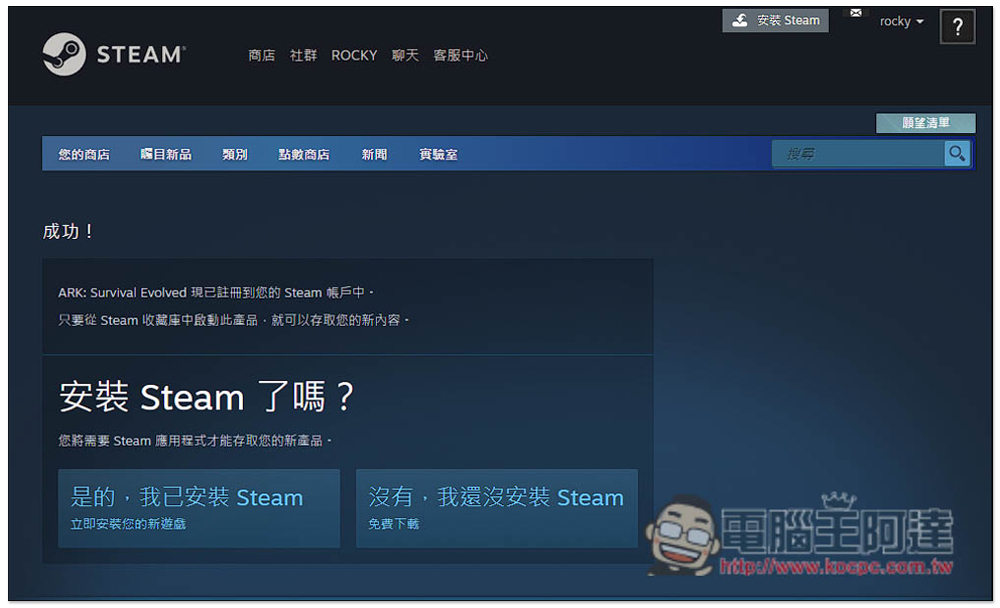Open the 商店 top menu

pos(261,56)
